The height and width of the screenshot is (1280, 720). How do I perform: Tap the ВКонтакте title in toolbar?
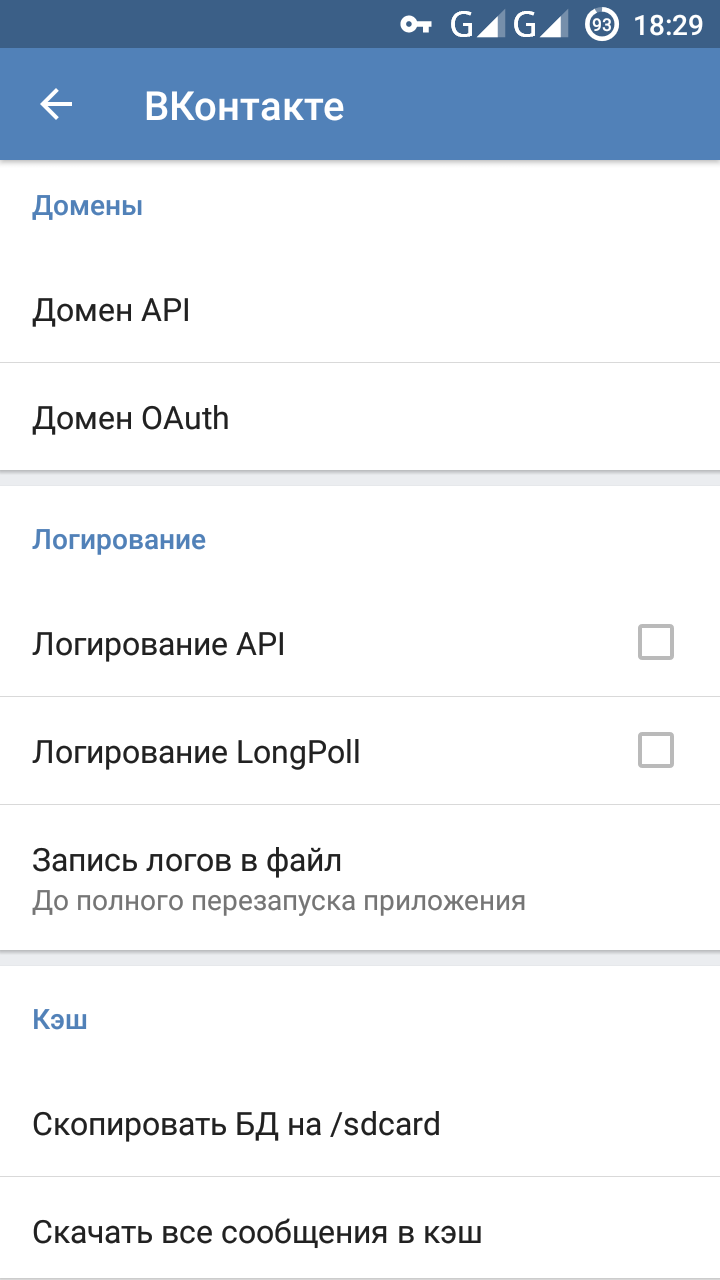click(244, 106)
